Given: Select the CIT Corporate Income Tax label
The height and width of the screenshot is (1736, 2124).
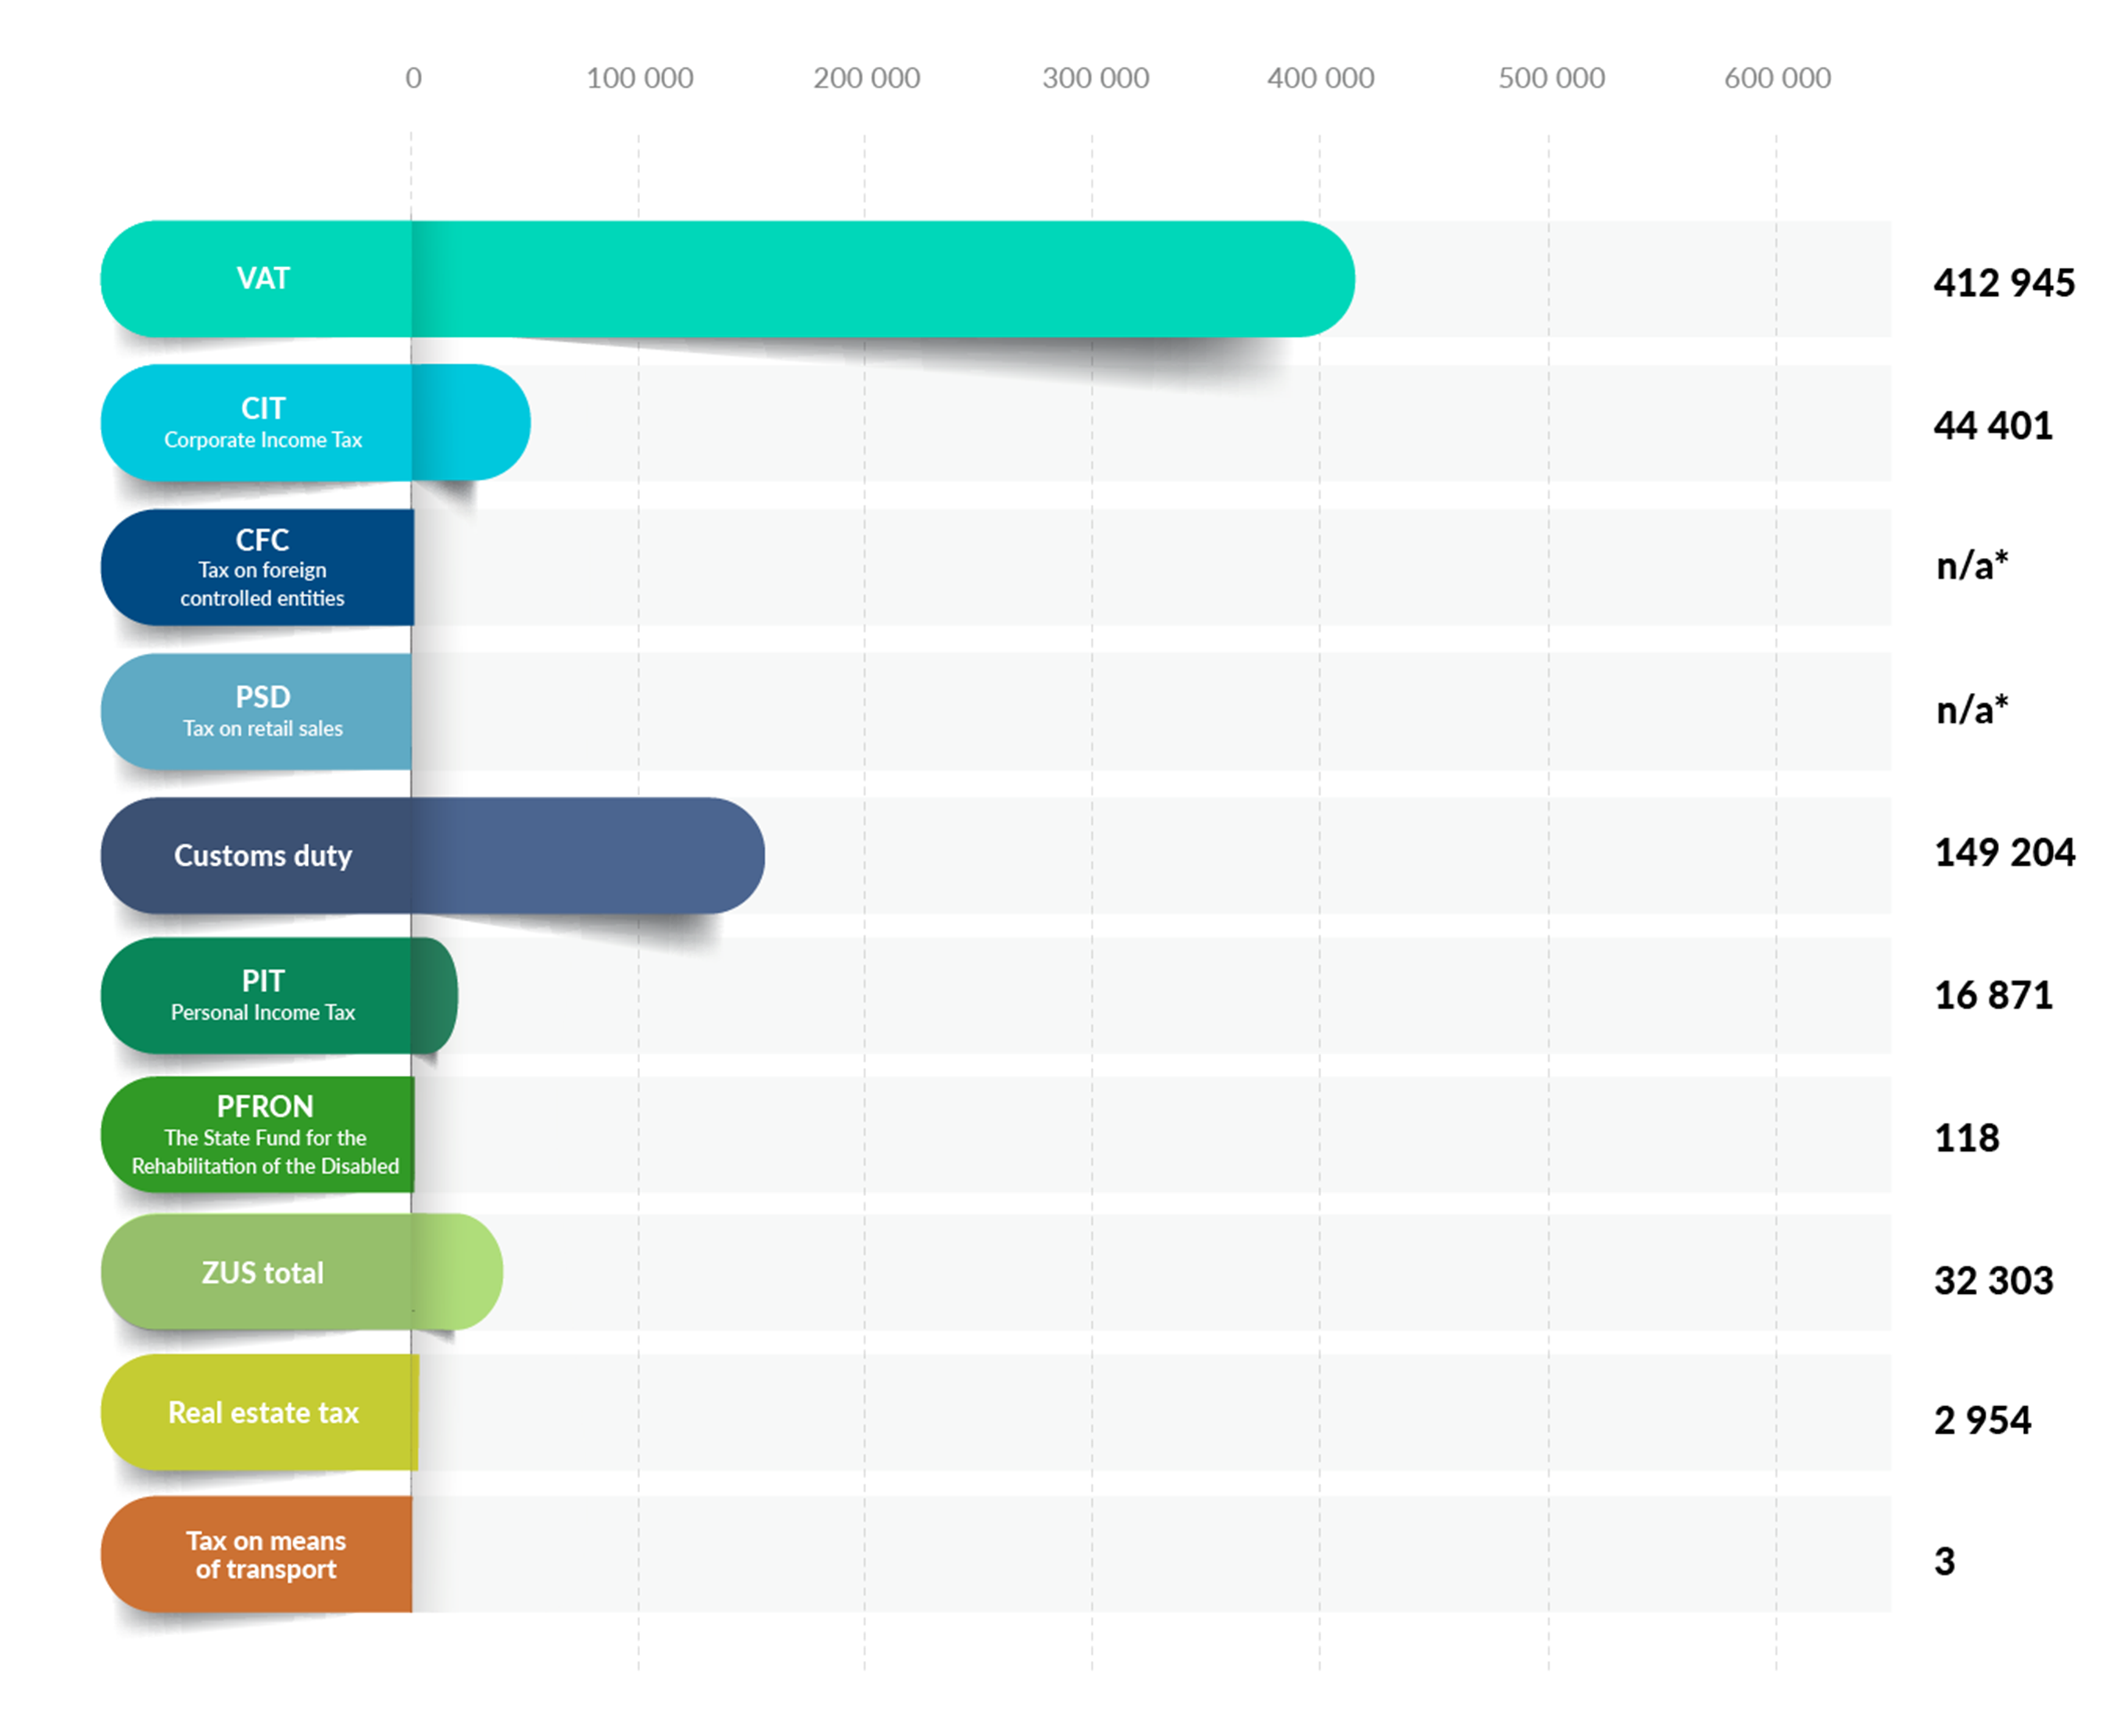Looking at the screenshot, I should [x=263, y=422].
